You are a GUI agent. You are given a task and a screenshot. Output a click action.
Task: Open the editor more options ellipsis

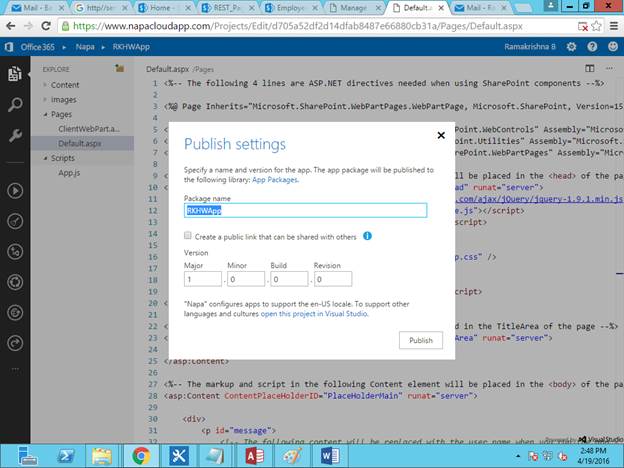tap(609, 68)
